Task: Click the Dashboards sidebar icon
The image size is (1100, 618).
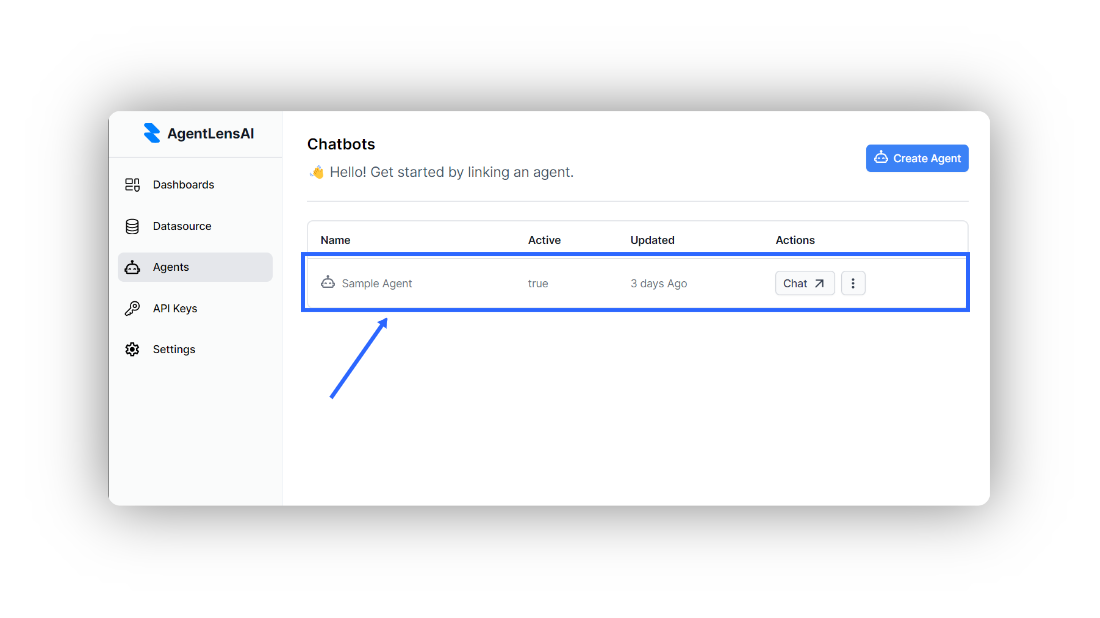Action: pyautogui.click(x=132, y=185)
